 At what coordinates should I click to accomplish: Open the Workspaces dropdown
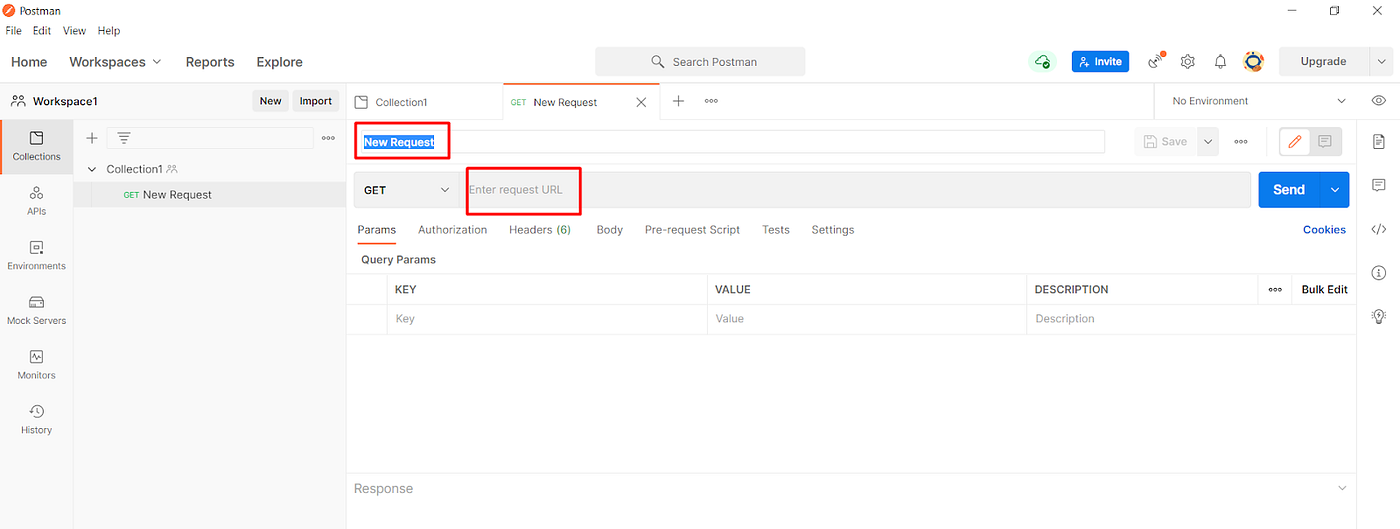click(115, 62)
